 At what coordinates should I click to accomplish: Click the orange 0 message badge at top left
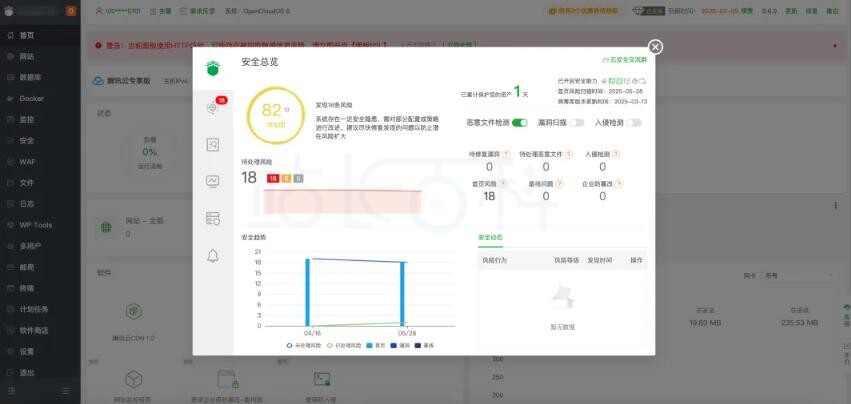(x=71, y=11)
